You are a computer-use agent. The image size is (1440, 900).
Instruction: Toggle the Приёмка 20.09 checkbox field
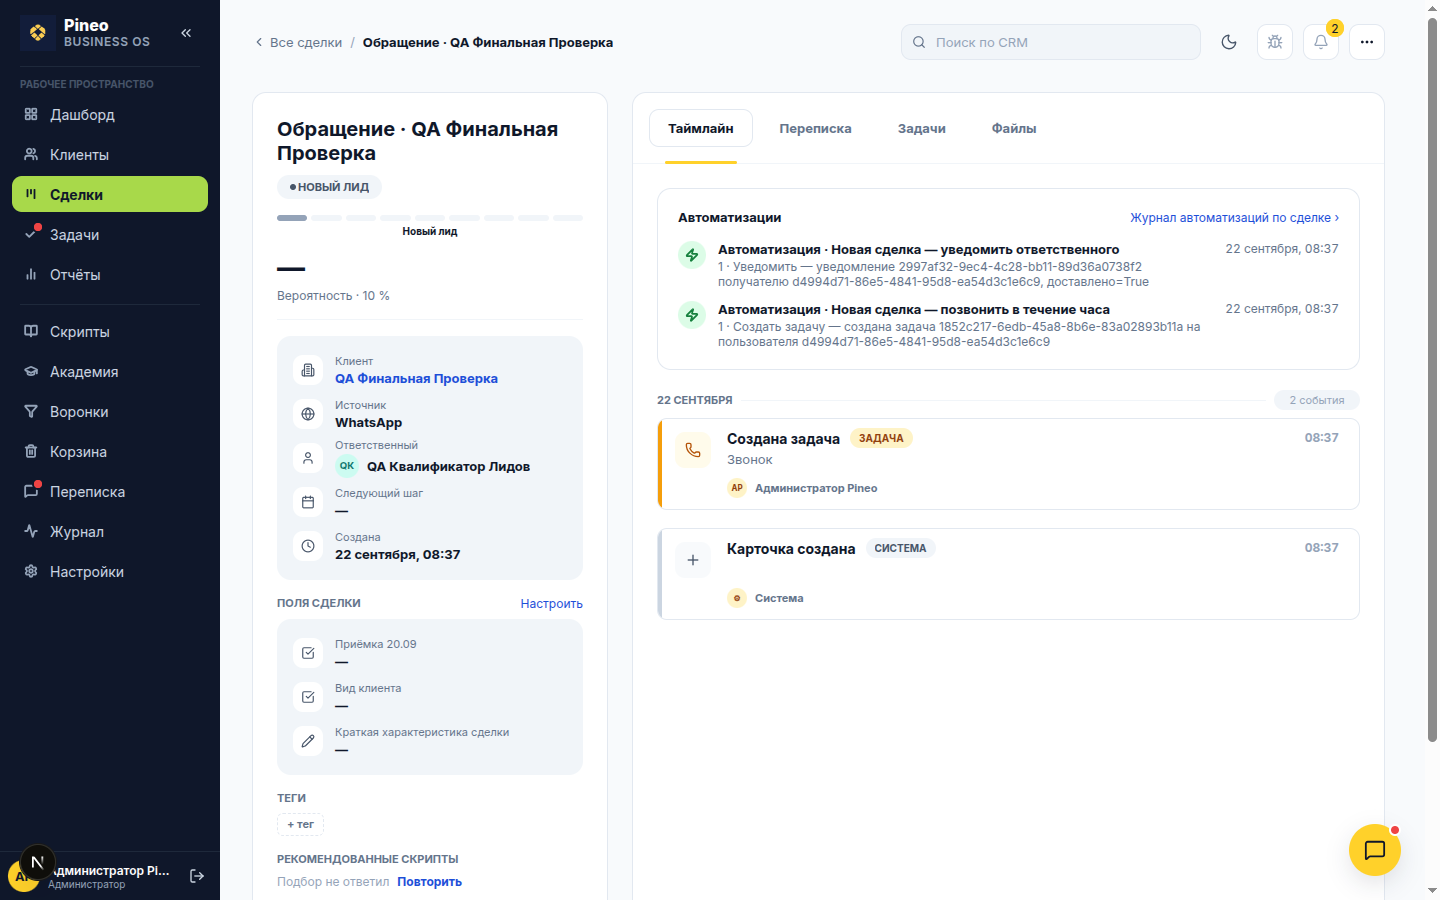coord(308,653)
